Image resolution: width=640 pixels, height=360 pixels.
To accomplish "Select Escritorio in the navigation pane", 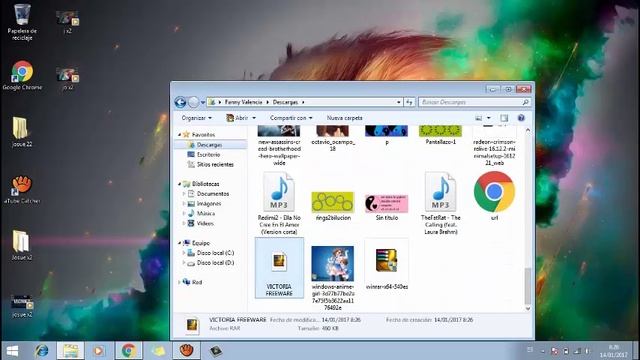I will point(209,155).
